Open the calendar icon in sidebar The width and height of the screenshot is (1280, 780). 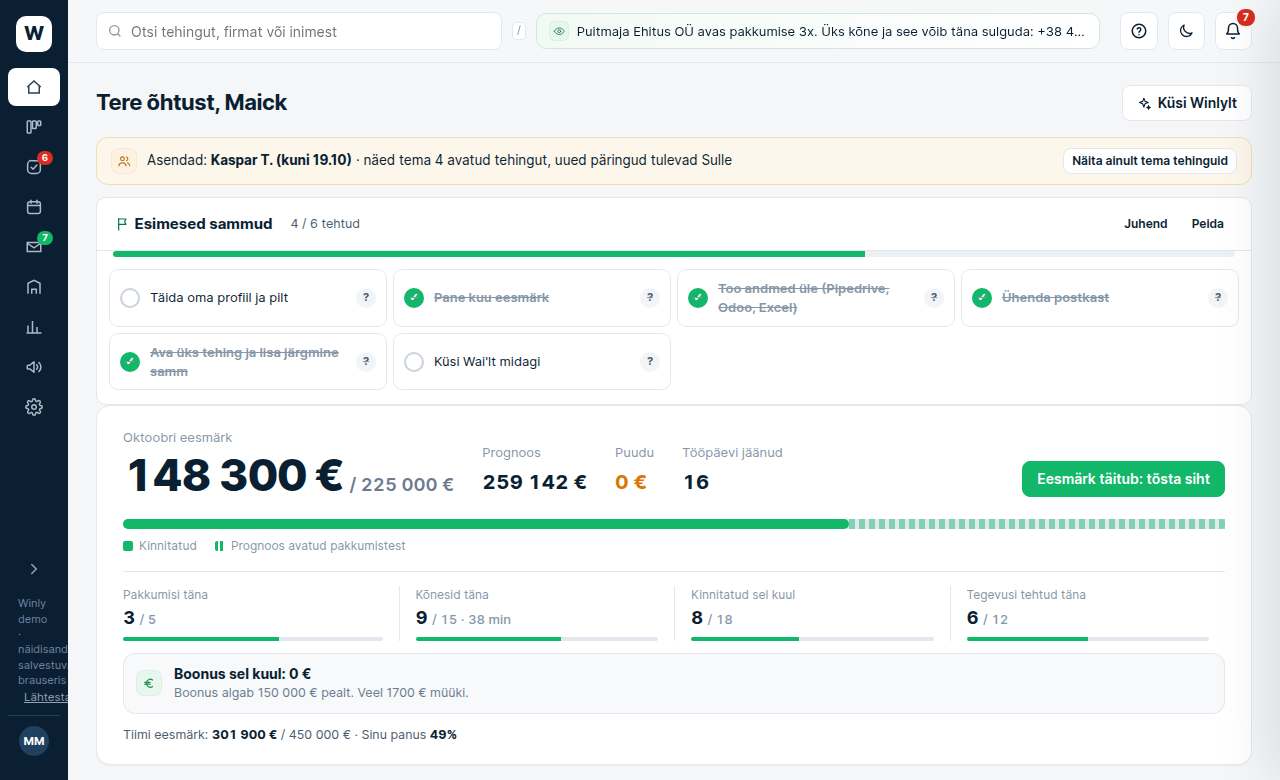tap(34, 207)
